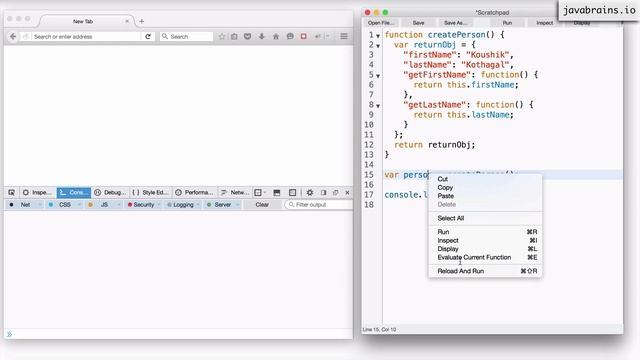Choose Run from the context menu

(x=485, y=232)
